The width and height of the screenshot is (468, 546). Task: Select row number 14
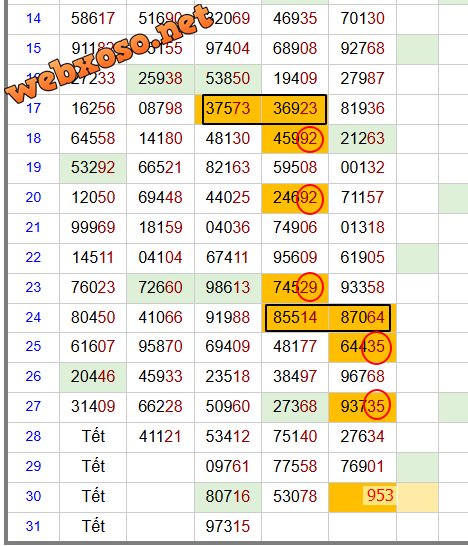pyautogui.click(x=33, y=18)
